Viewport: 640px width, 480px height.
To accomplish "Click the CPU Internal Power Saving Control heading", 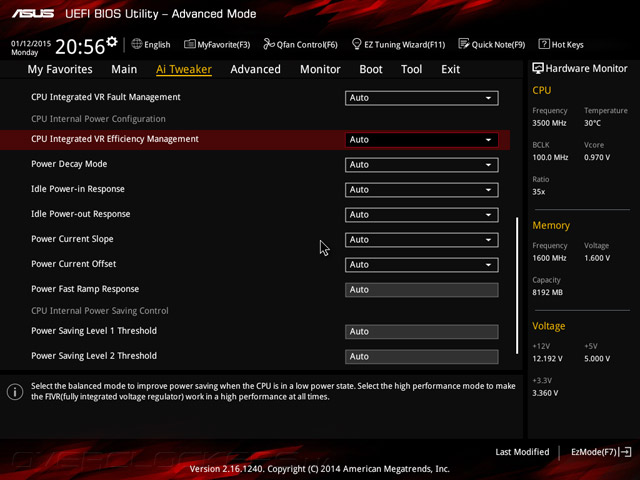I will tap(100, 311).
